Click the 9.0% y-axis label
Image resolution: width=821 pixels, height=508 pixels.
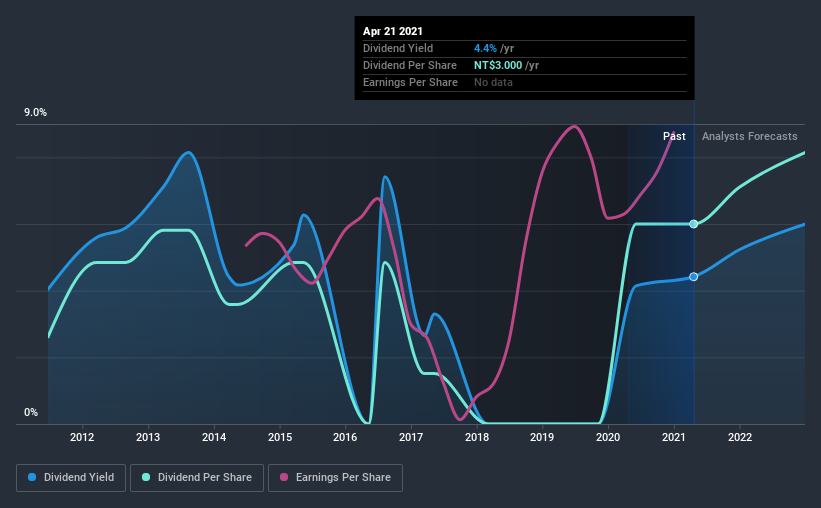[35, 113]
